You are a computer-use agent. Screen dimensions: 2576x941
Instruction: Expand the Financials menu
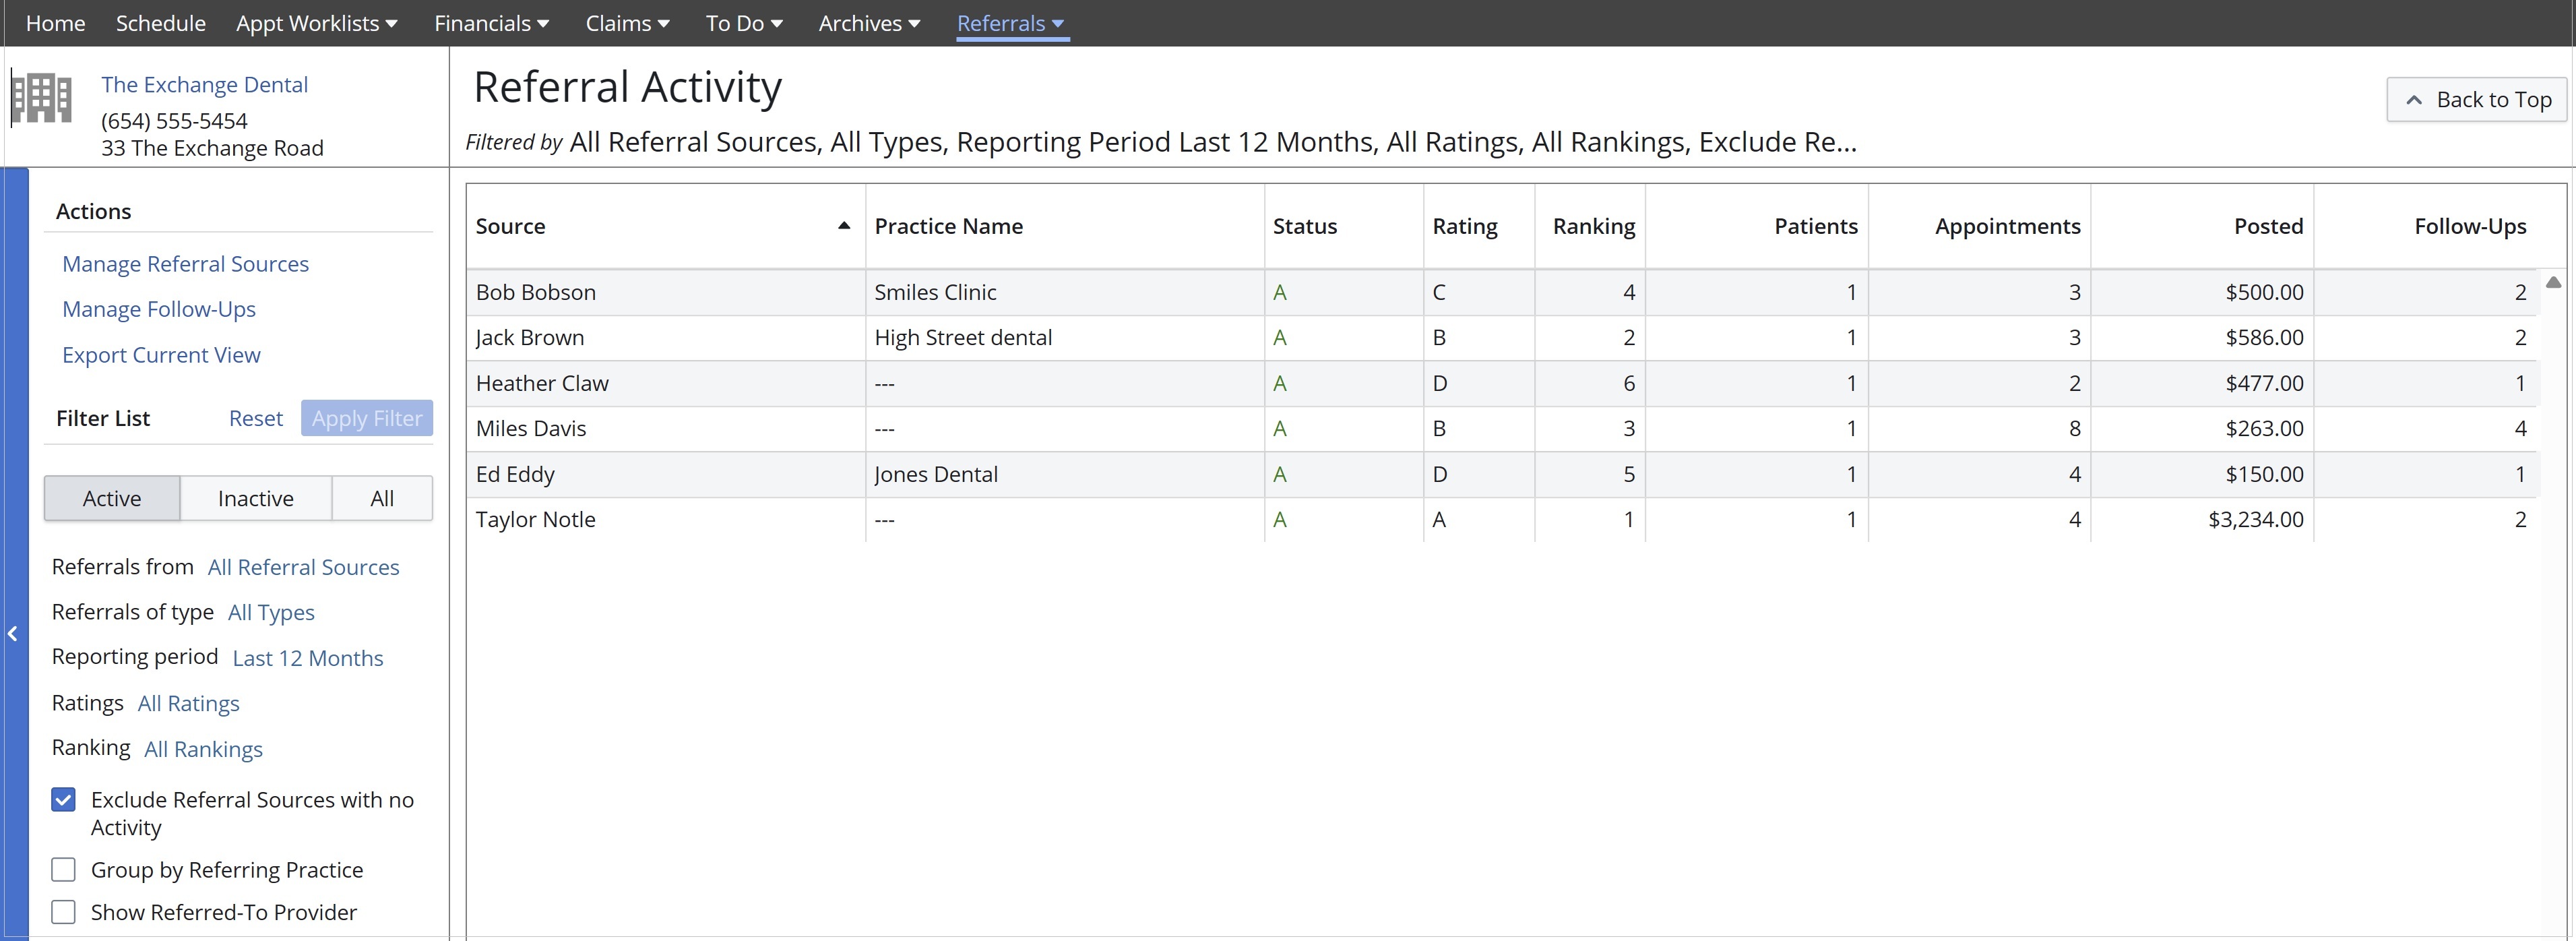[x=491, y=23]
